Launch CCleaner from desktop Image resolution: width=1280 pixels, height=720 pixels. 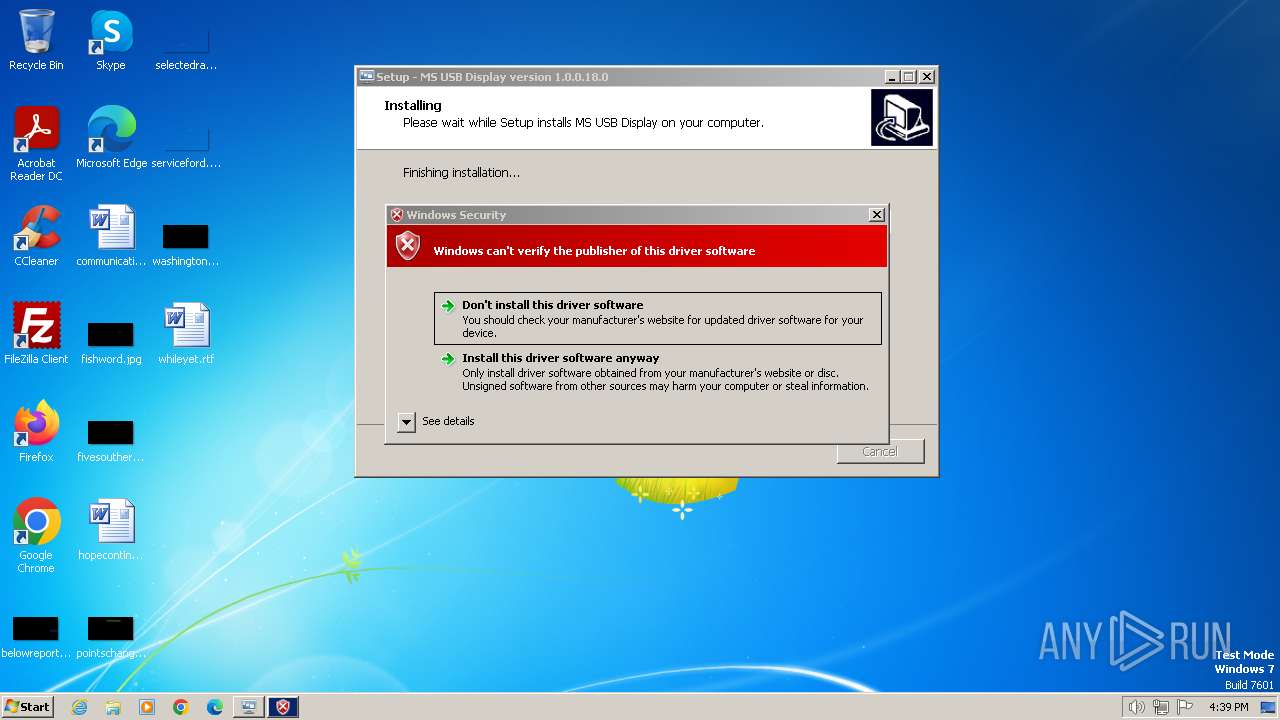pos(36,236)
